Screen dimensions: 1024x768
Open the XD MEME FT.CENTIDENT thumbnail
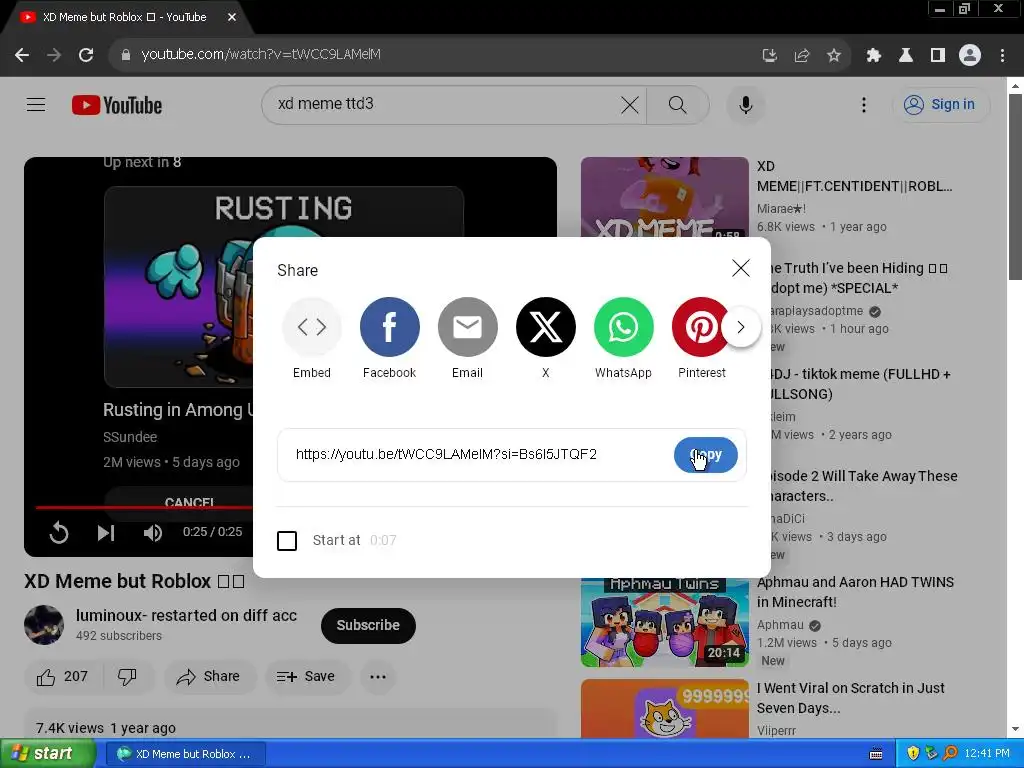tap(665, 197)
